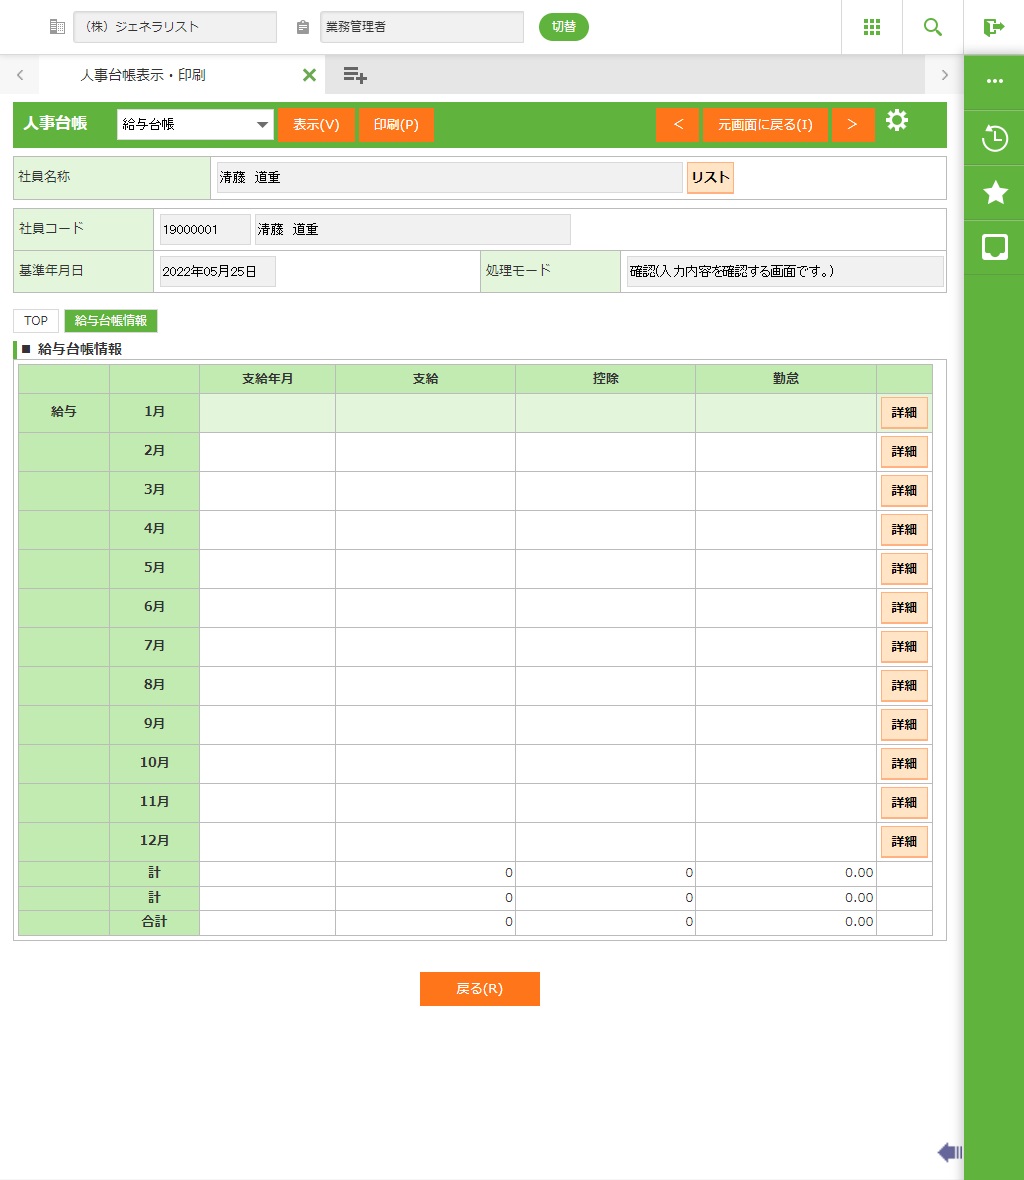
Task: Open favorites star icon in sidebar
Action: pos(994,193)
